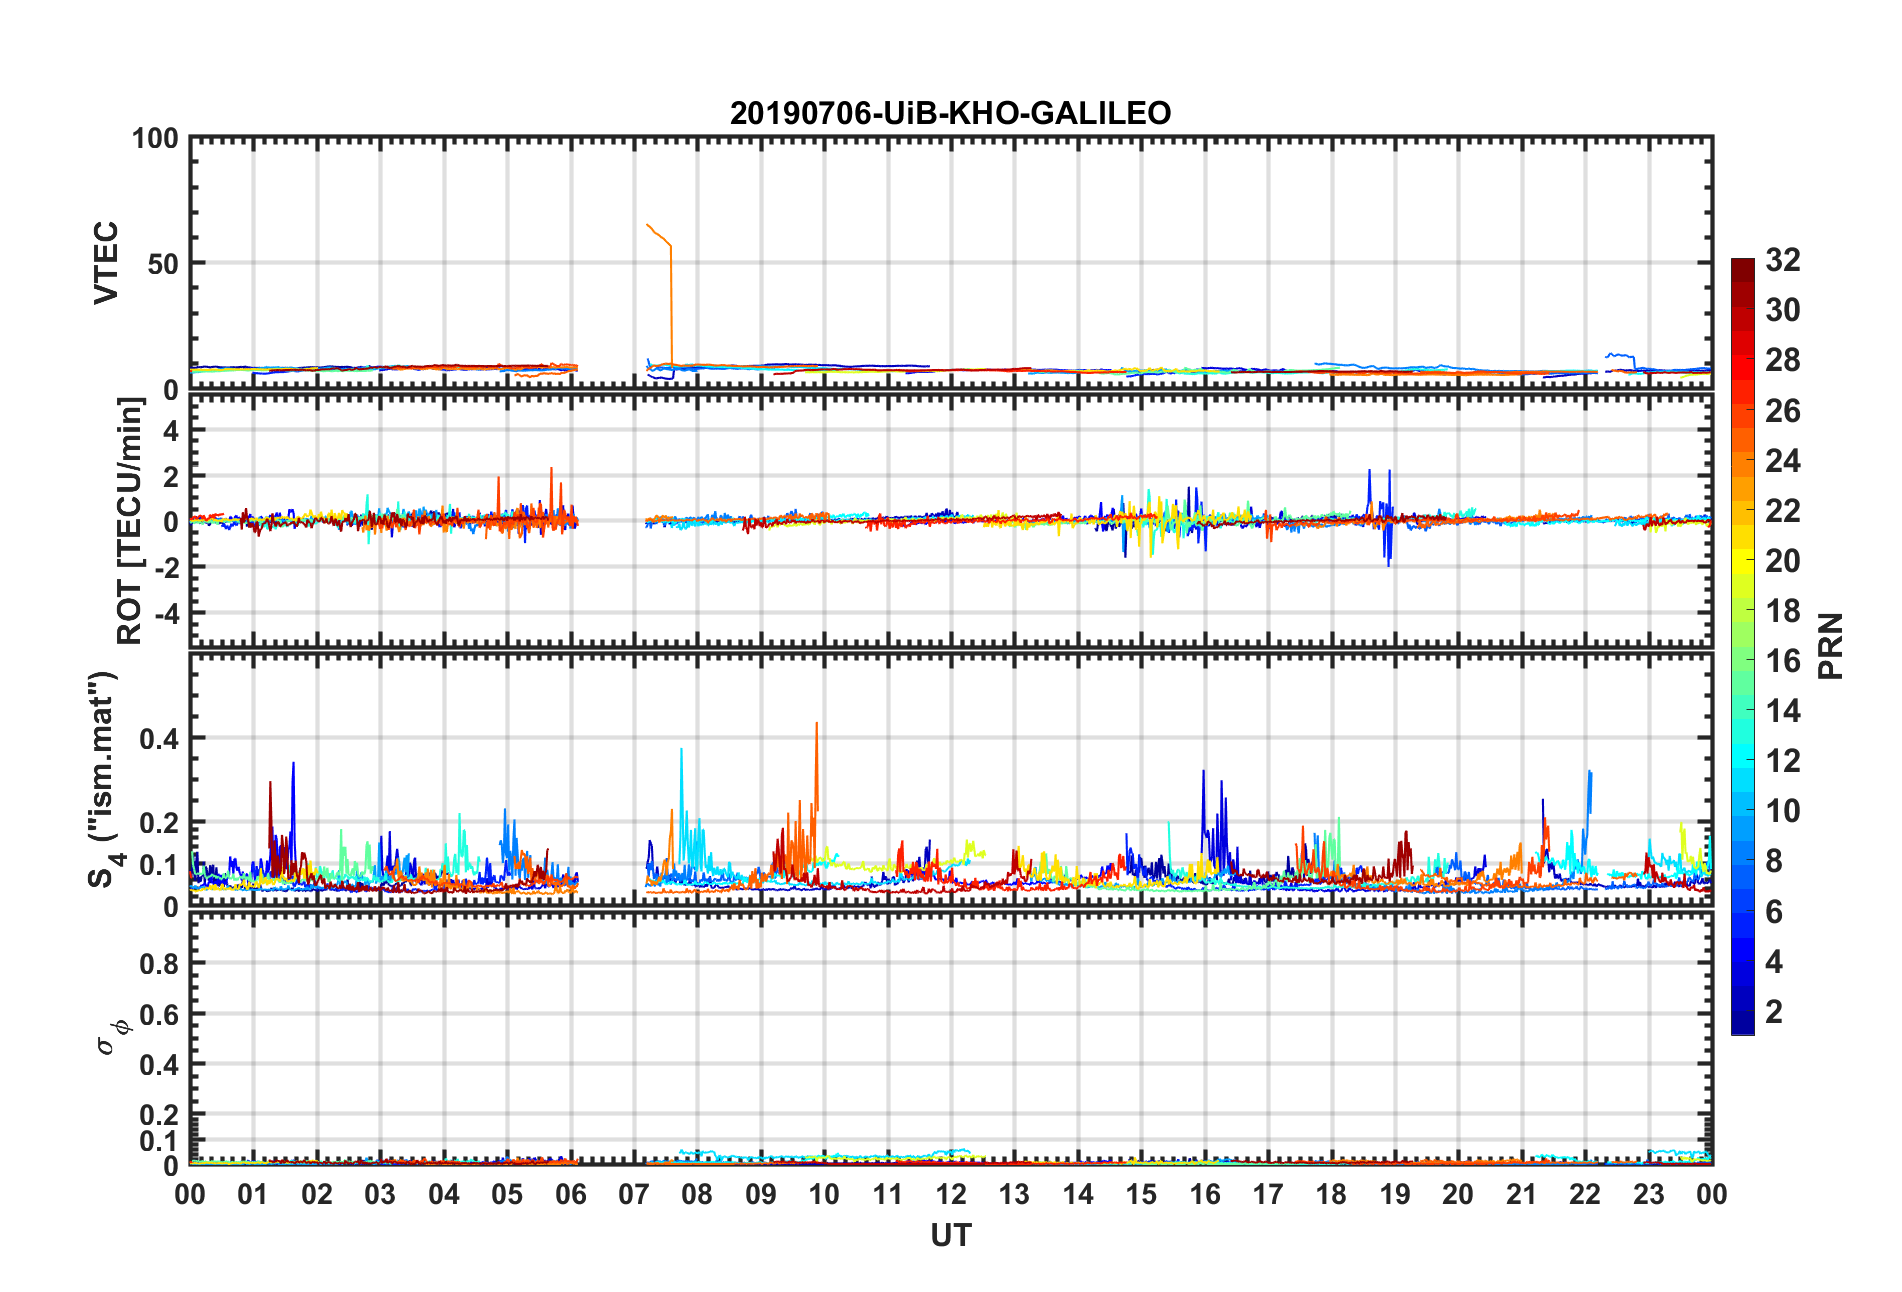Screen dimensions: 1902x1292
Task: Click the UT x-axis label
Action: (950, 1236)
